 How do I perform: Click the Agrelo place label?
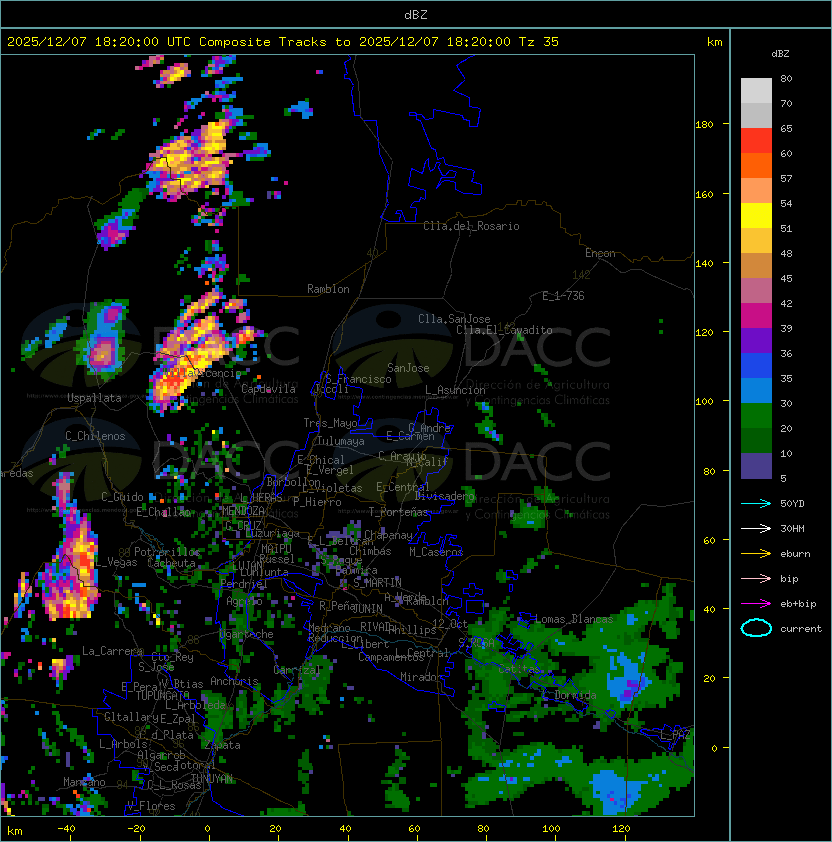(244, 601)
